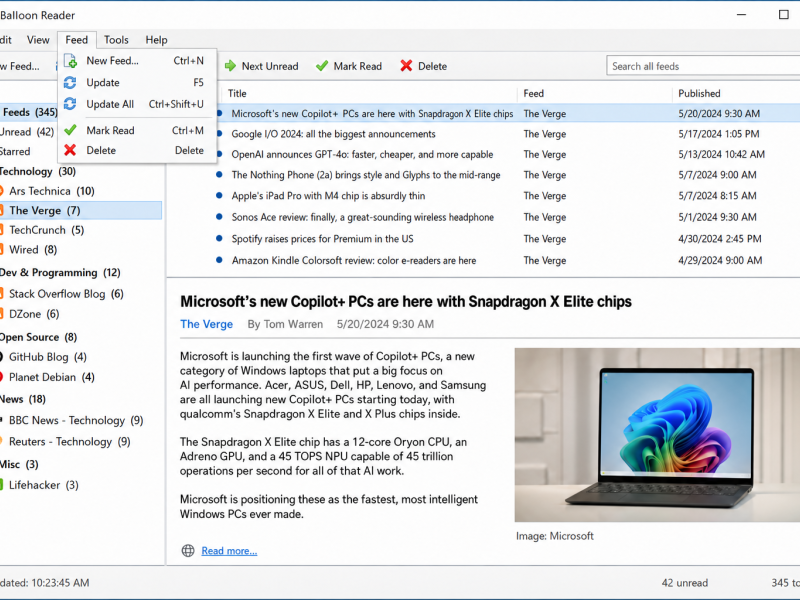
Task: Open the Help menu
Action: (x=156, y=40)
